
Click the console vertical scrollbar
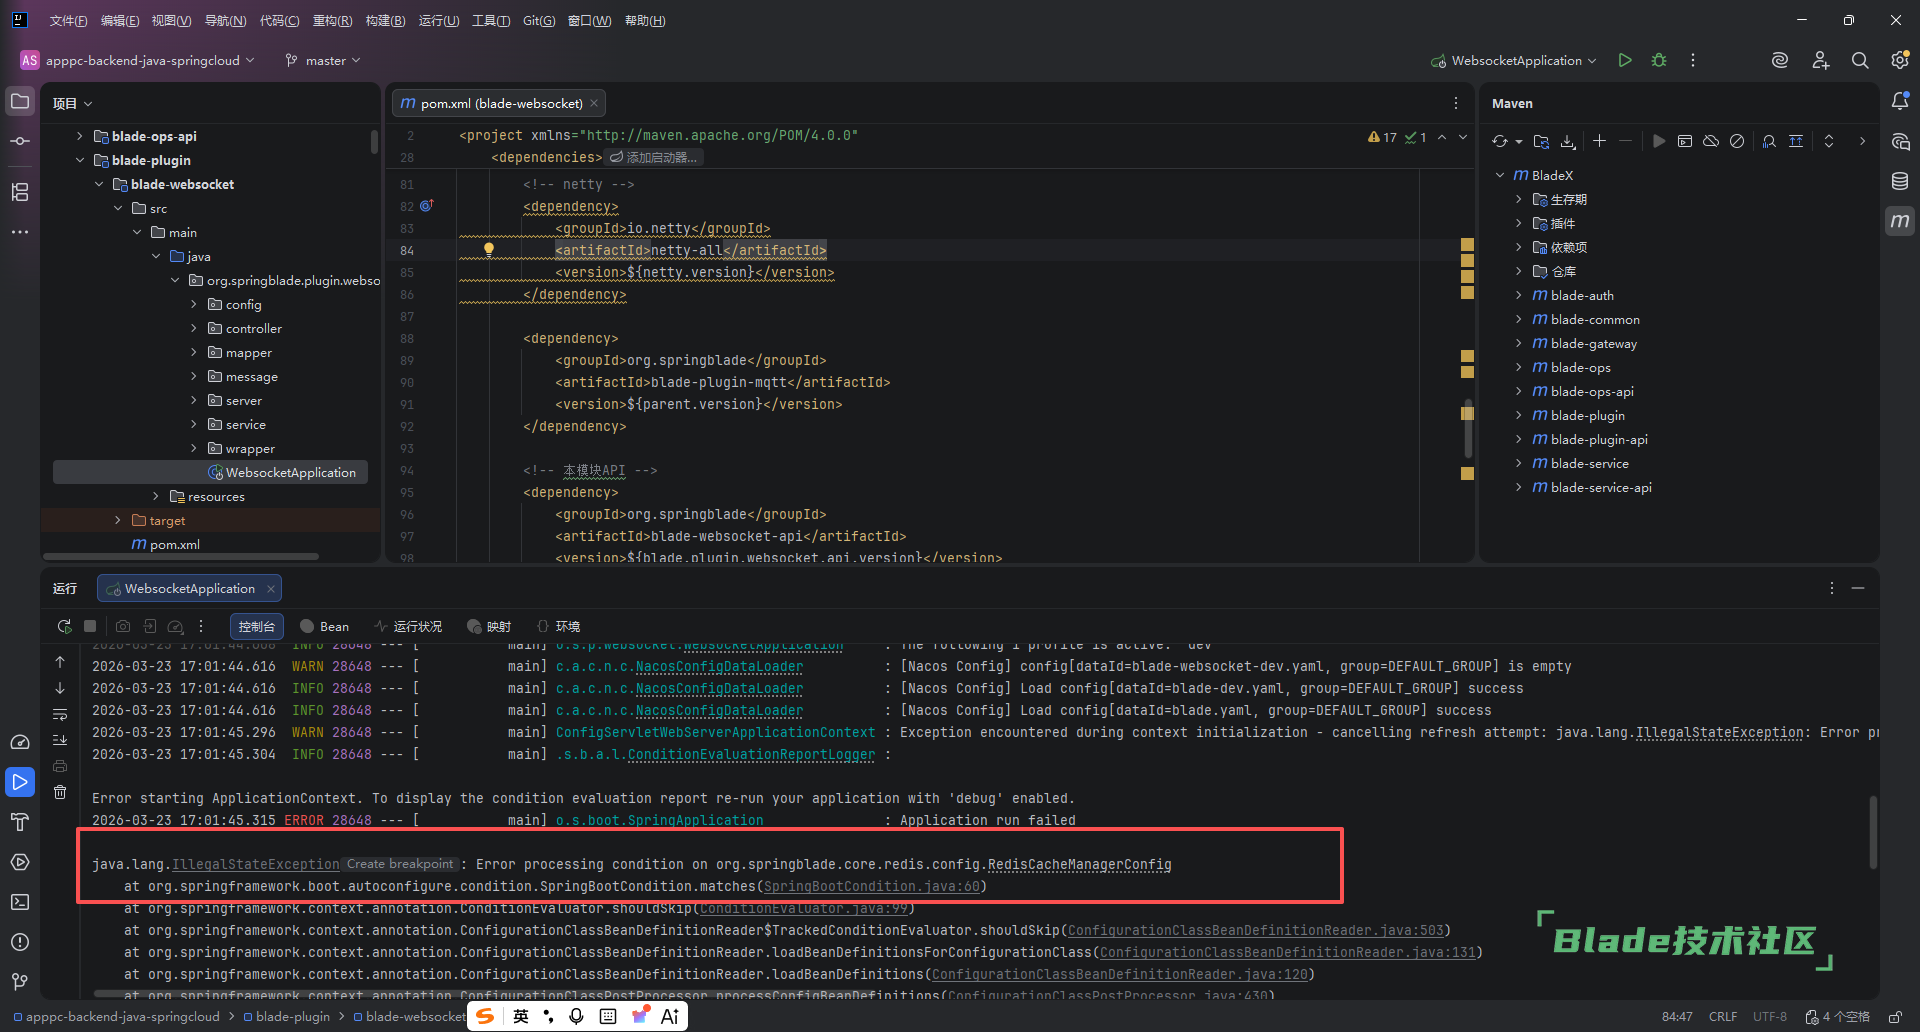click(x=1873, y=830)
